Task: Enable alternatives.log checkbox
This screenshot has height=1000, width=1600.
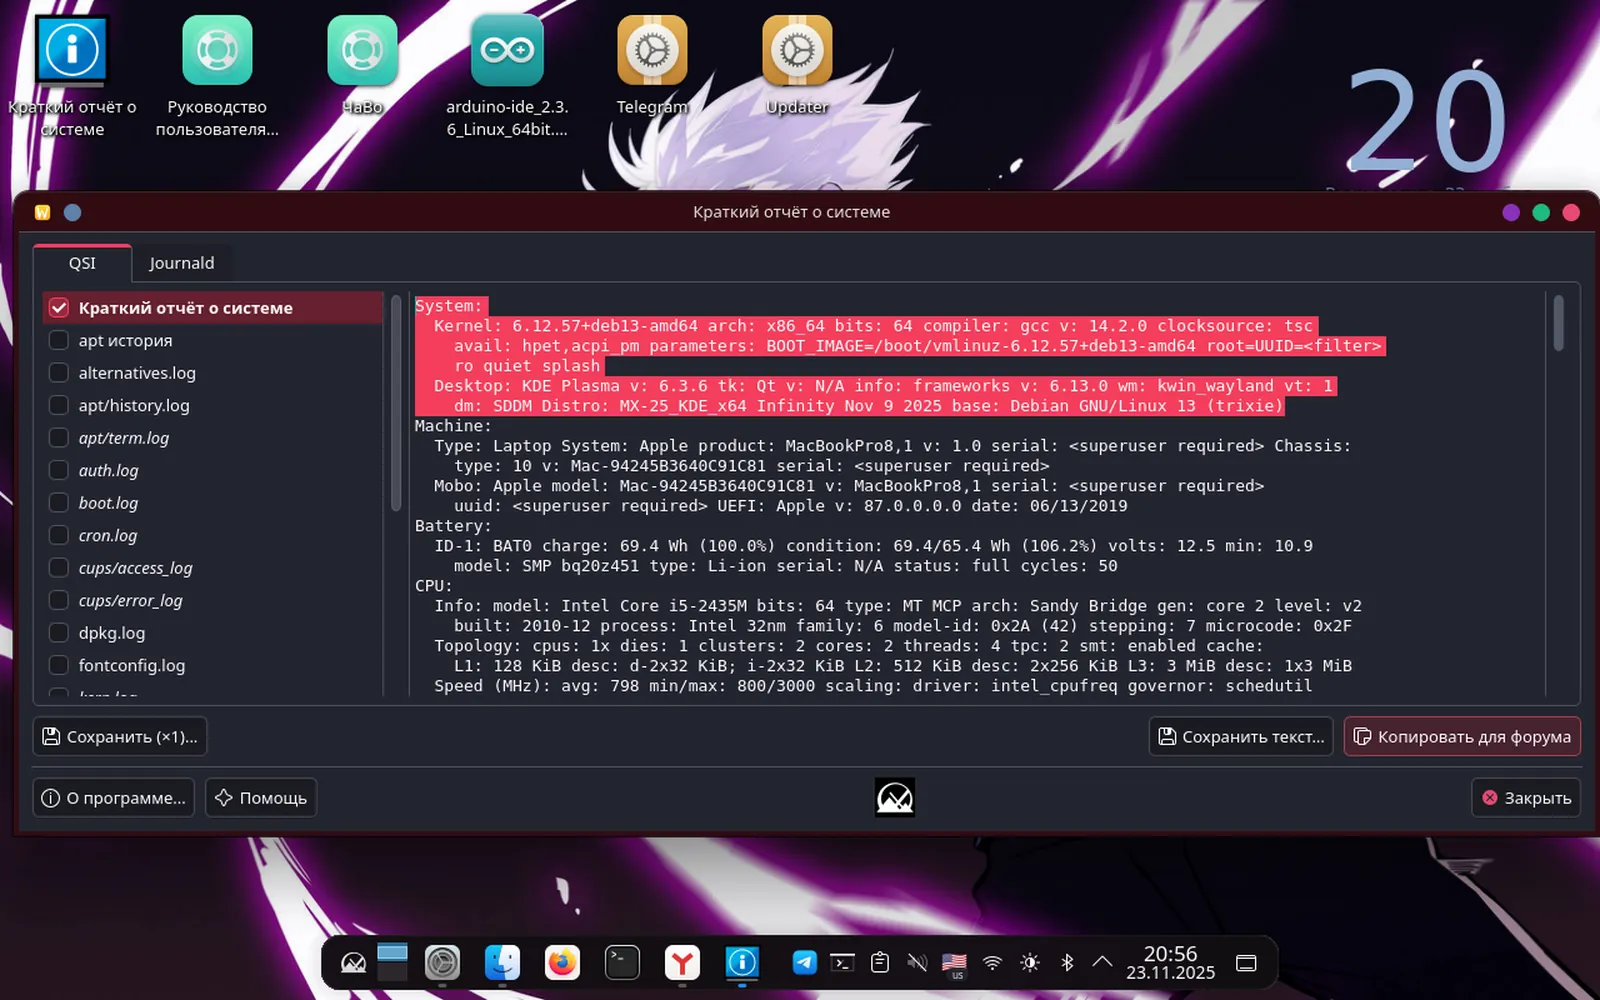Action: pyautogui.click(x=59, y=373)
